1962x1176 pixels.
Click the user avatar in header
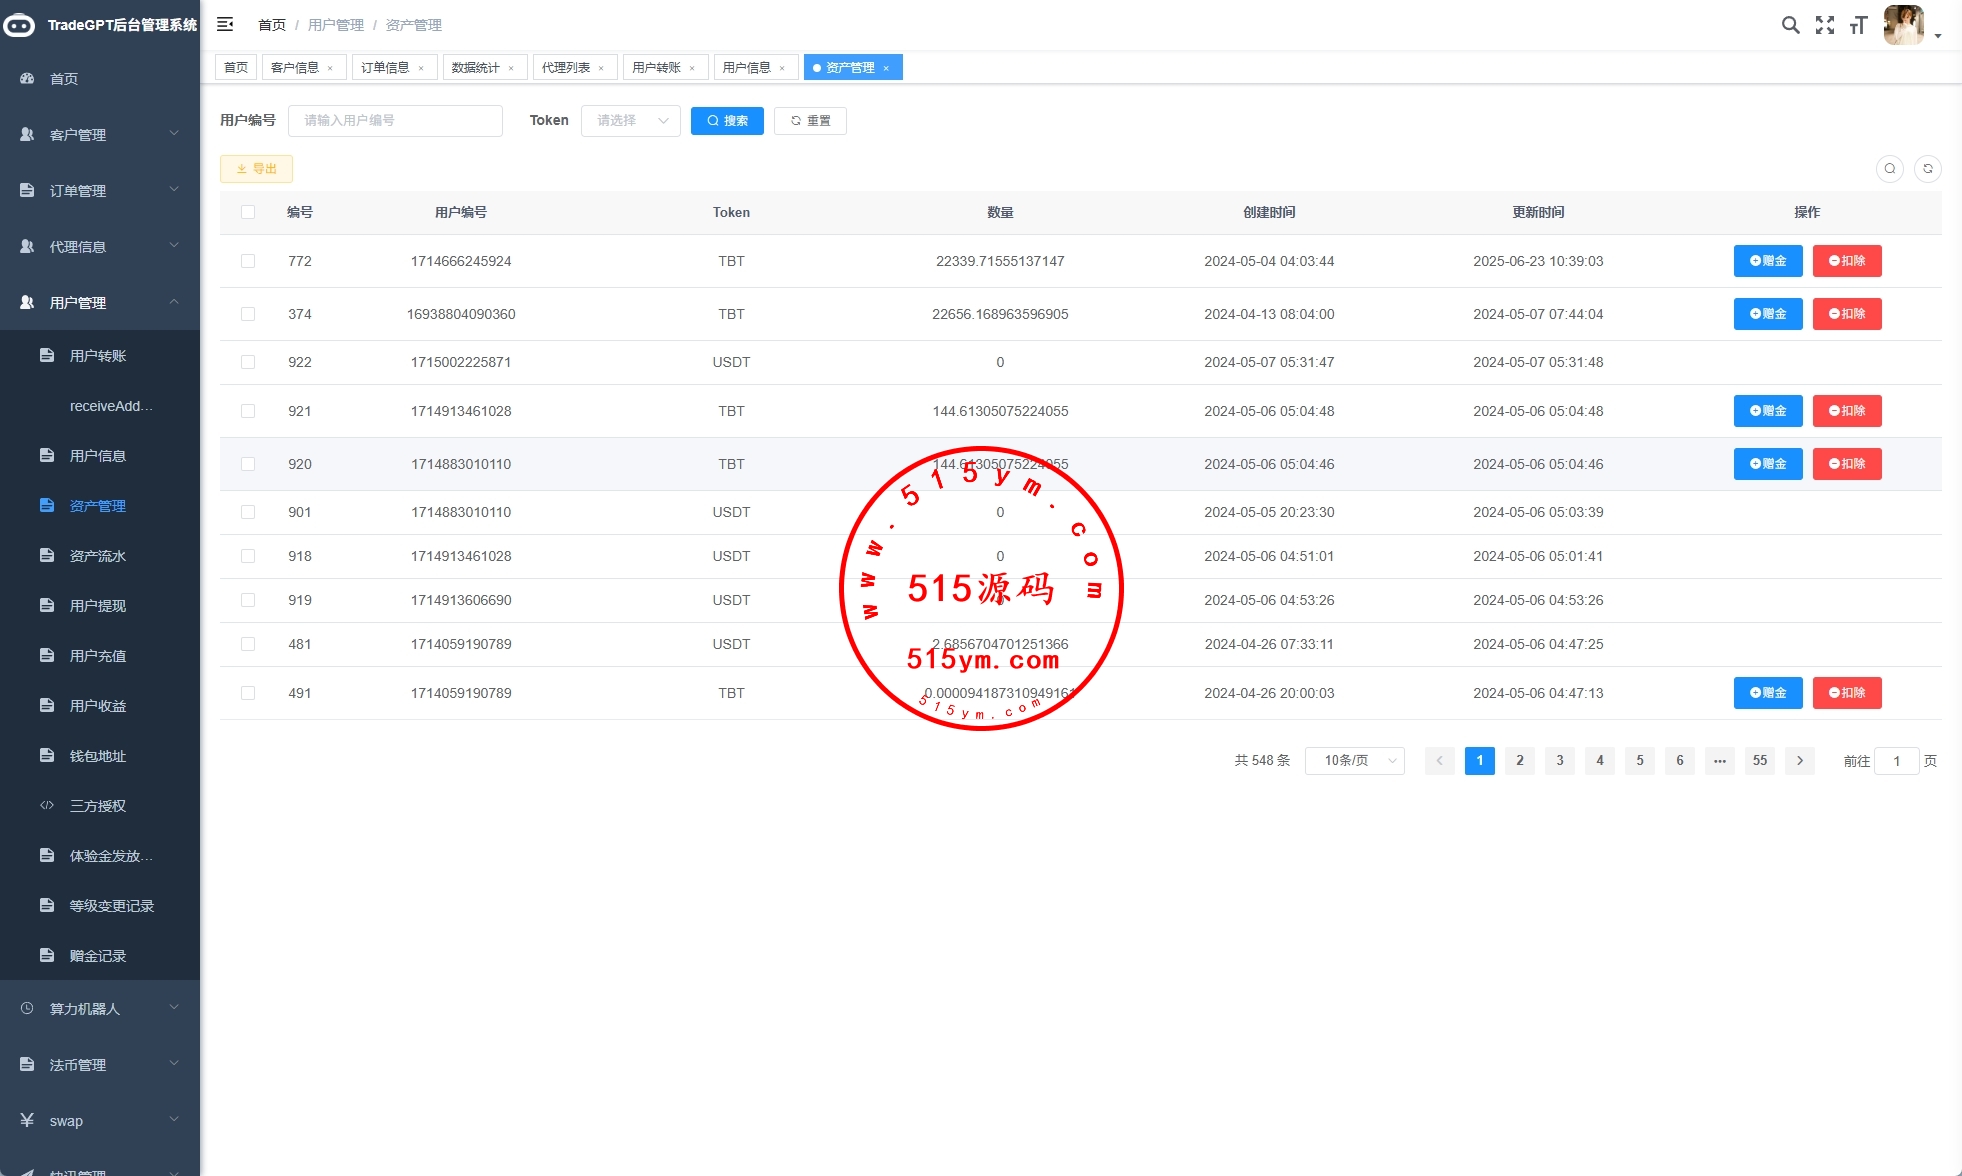tap(1902, 25)
